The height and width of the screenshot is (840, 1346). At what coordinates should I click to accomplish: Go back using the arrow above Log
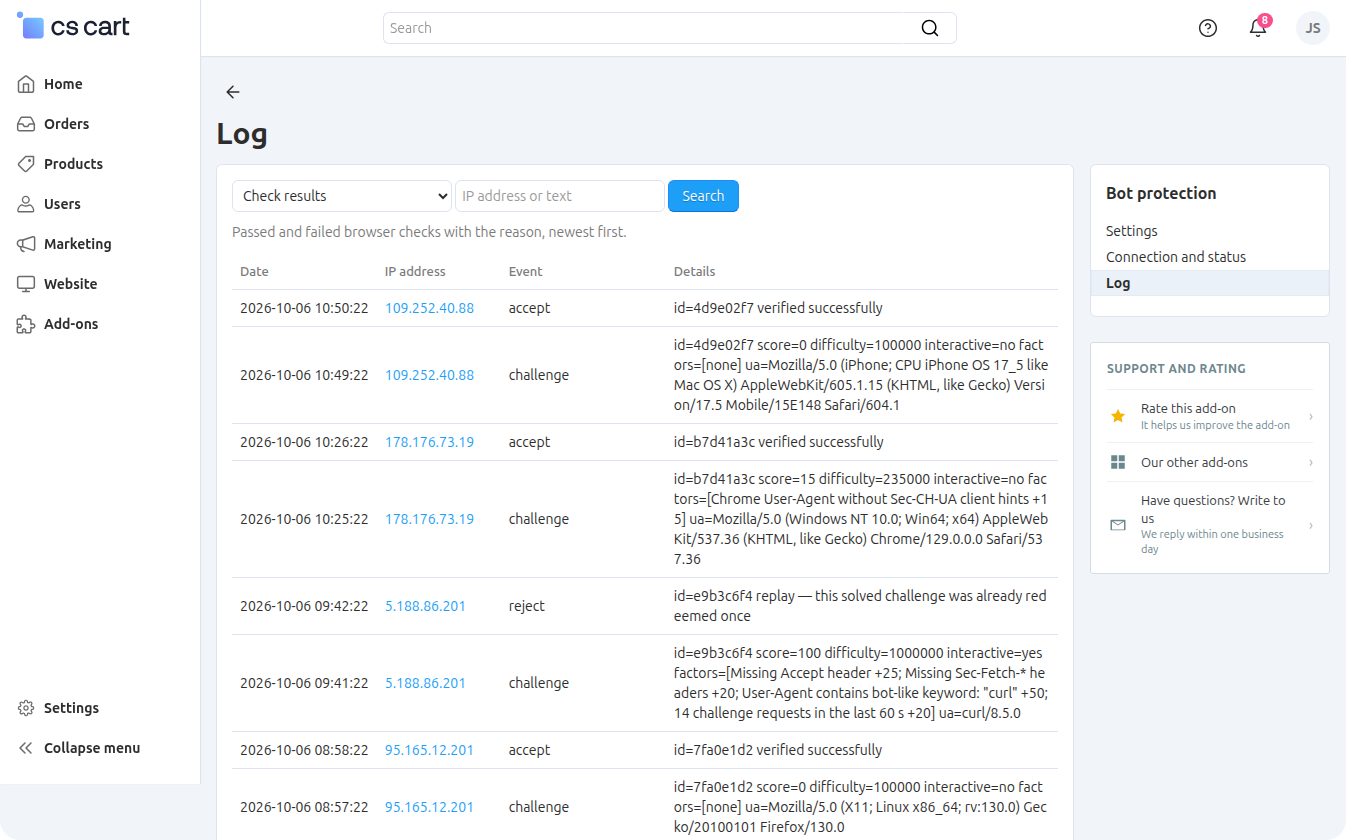[233, 92]
